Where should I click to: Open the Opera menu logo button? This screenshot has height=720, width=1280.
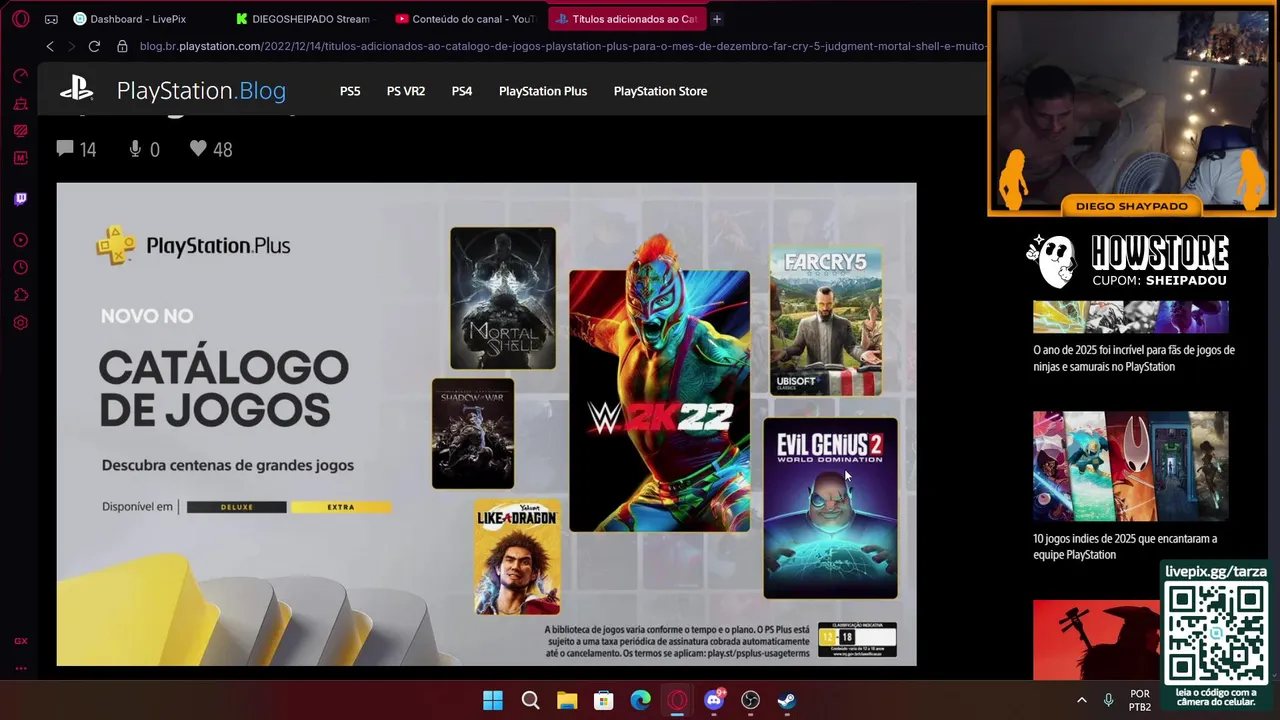coord(20,19)
